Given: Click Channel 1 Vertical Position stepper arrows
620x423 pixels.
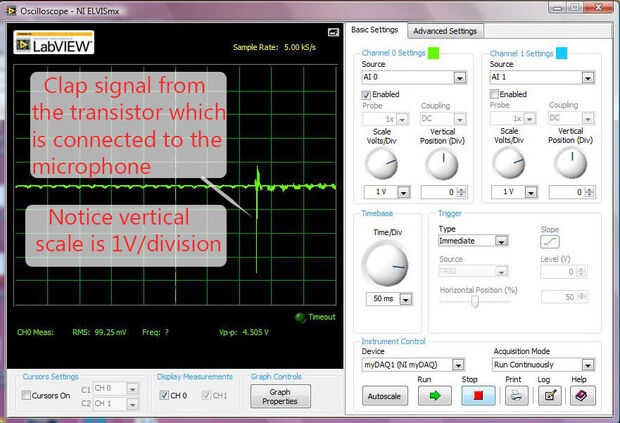Looking at the screenshot, I should tap(589, 193).
